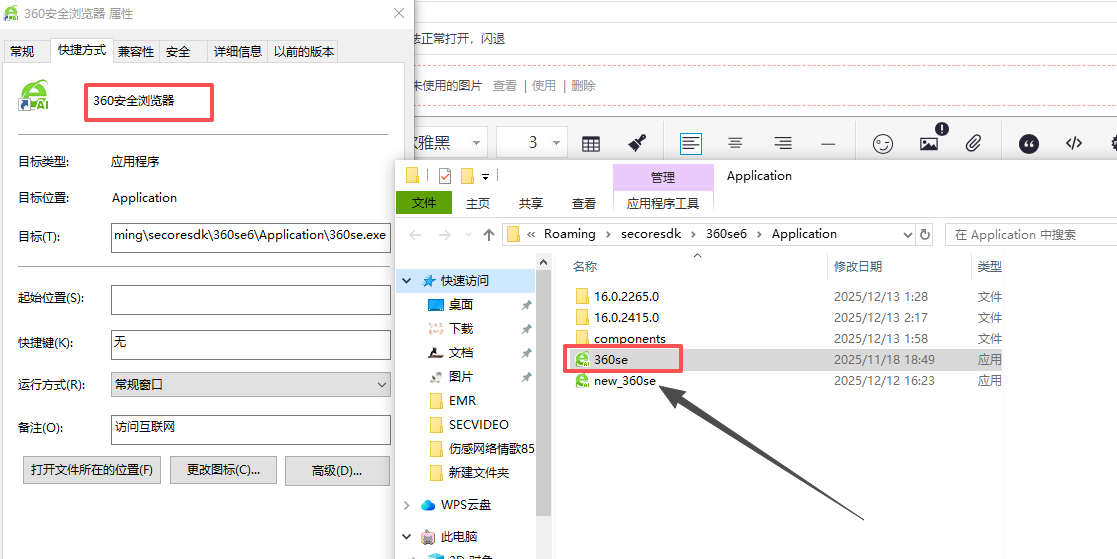Collapse the 快速访问 tree node
The image size is (1117, 559).
pos(407,281)
